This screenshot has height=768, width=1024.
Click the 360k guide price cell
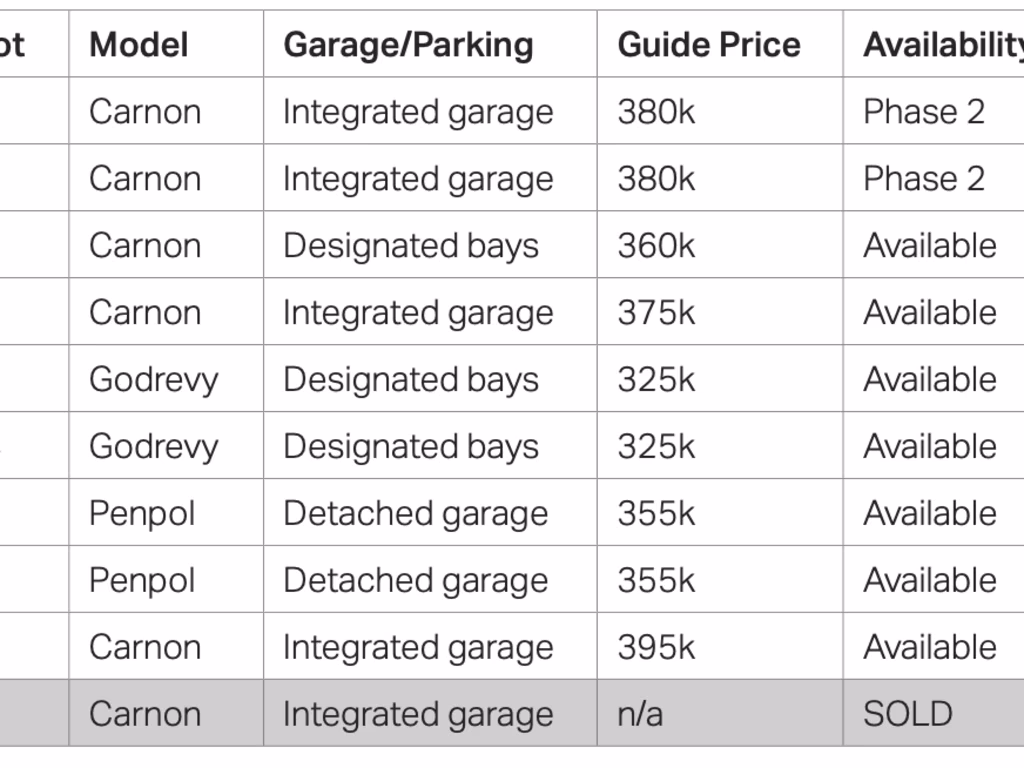coord(656,245)
